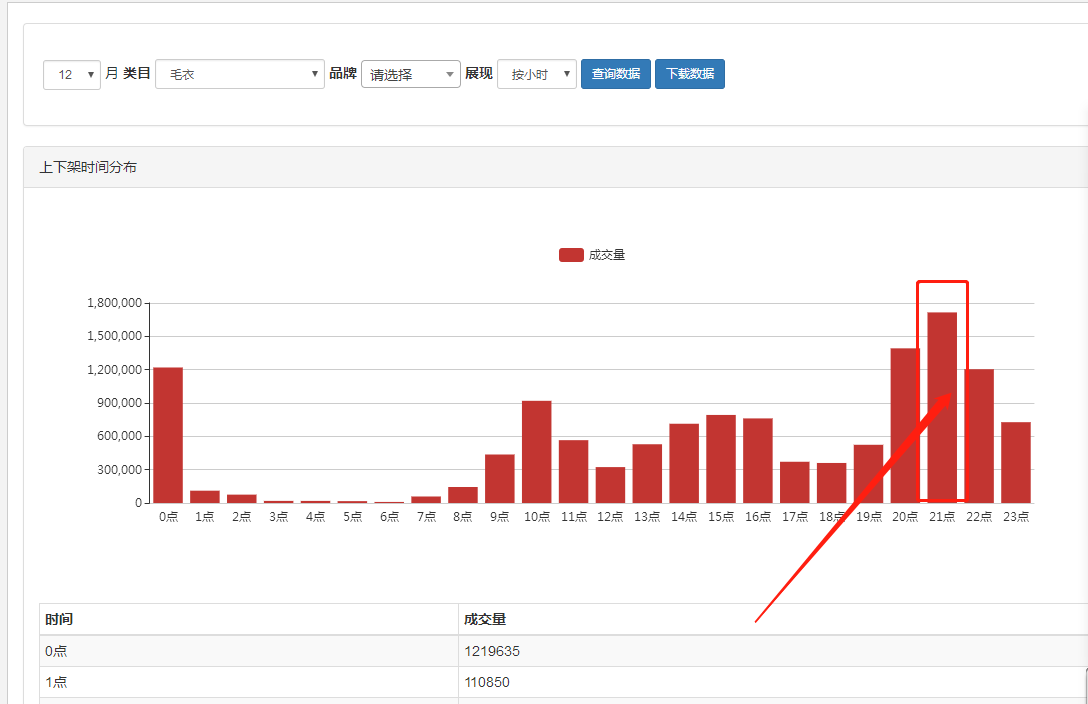
Task: Click the 0点 bar in chart
Action: (168, 435)
